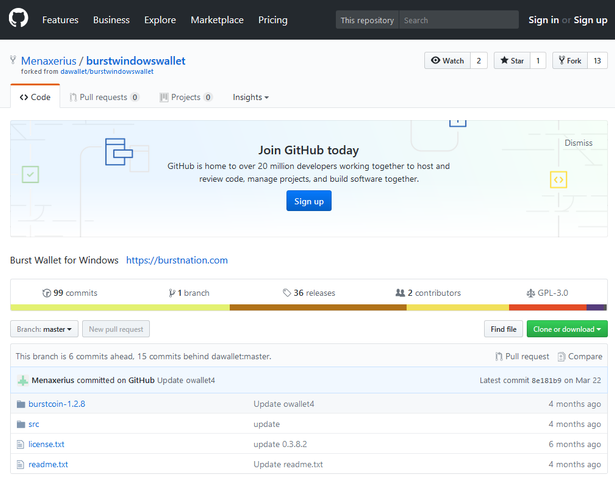
Task: Click the blue Sign up button
Action: [x=308, y=201]
